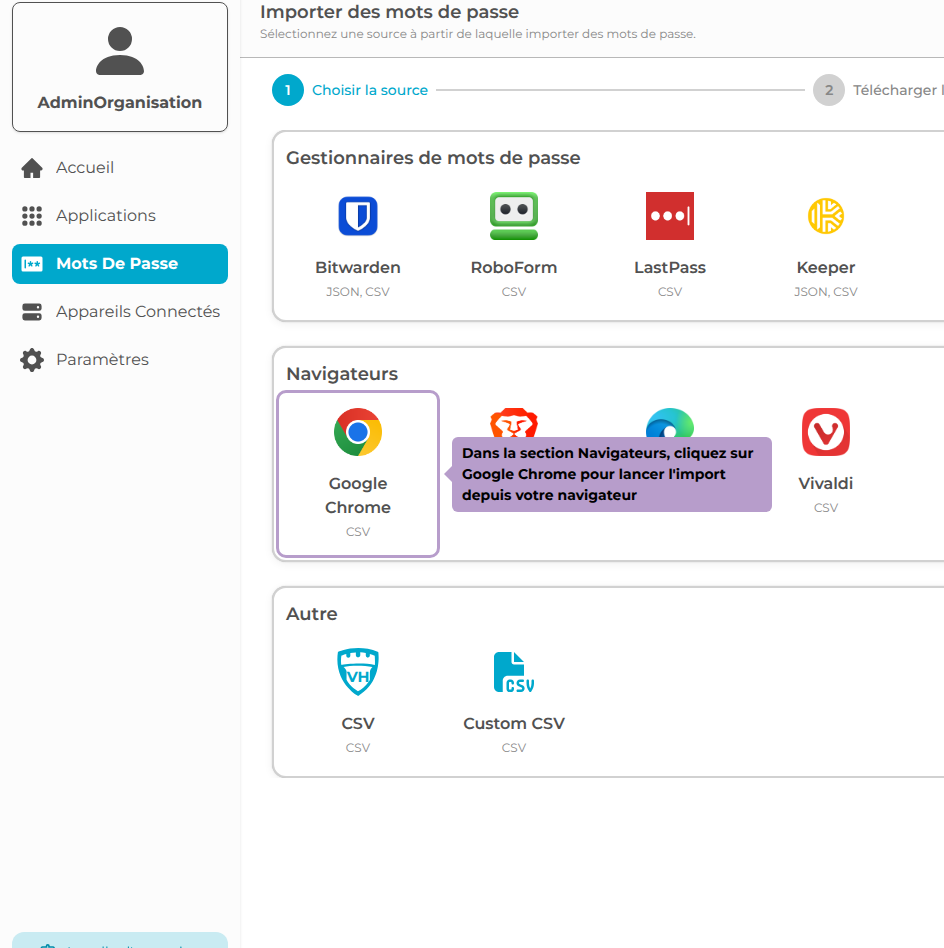The height and width of the screenshot is (948, 944).
Task: Click the Google Chrome label text
Action: tap(357, 495)
